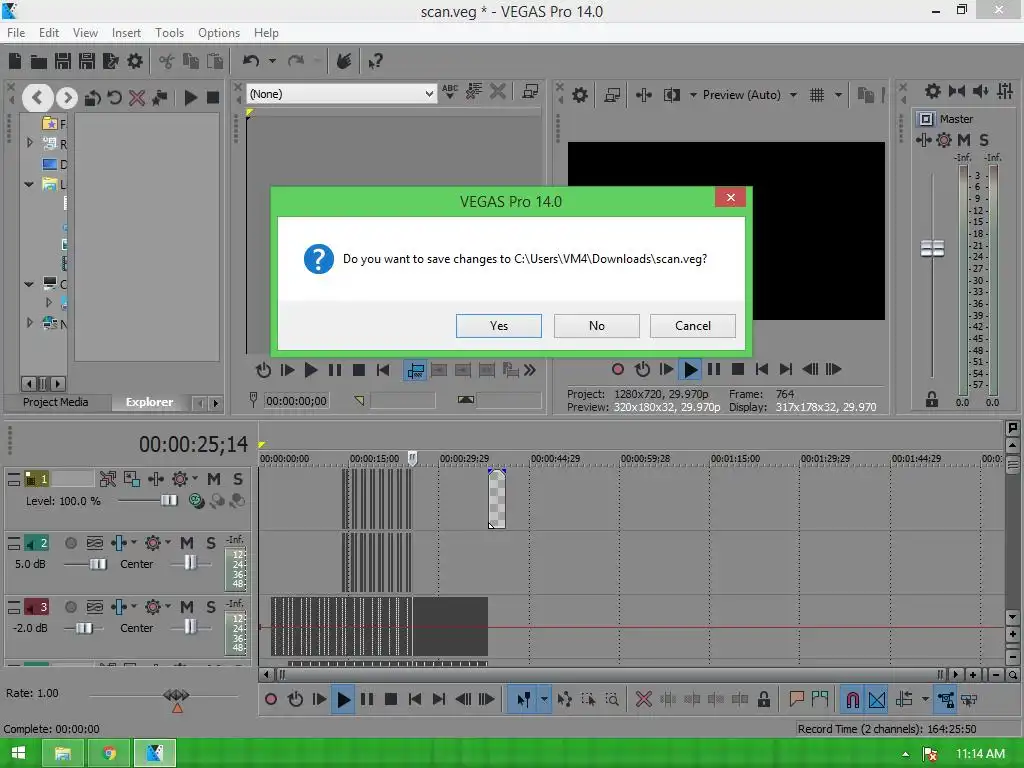Open the File menu
The image size is (1024, 768).
(16, 33)
